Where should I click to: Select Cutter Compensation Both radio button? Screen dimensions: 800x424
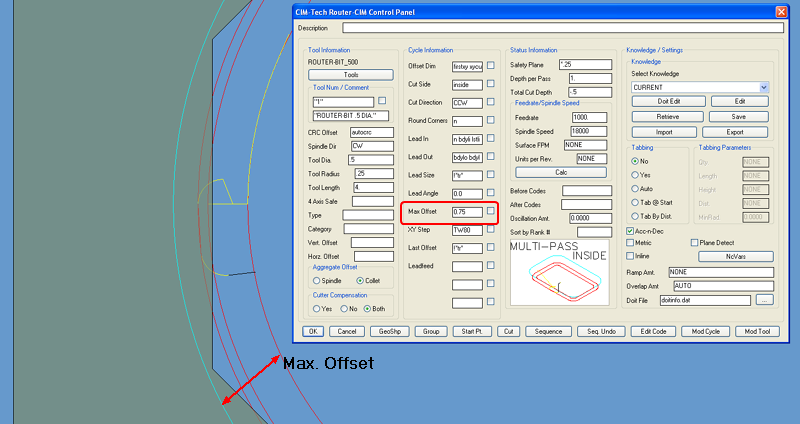click(x=367, y=309)
